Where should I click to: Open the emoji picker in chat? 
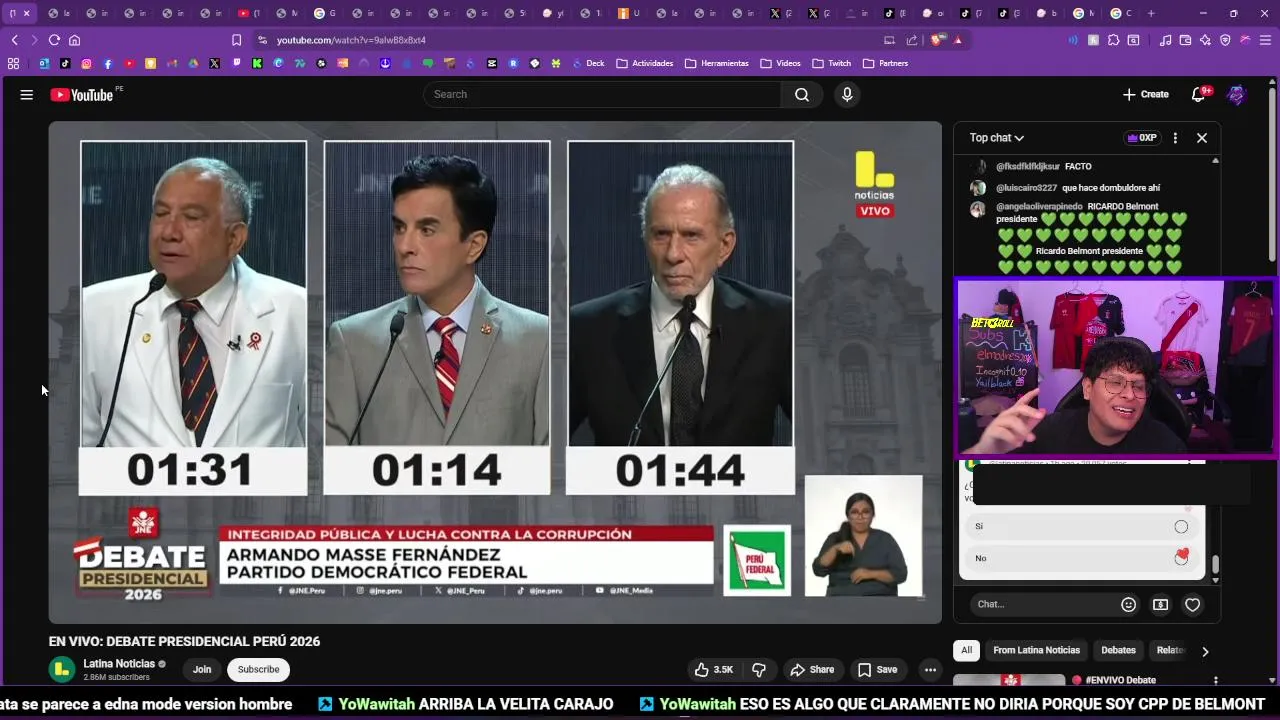(x=1128, y=604)
